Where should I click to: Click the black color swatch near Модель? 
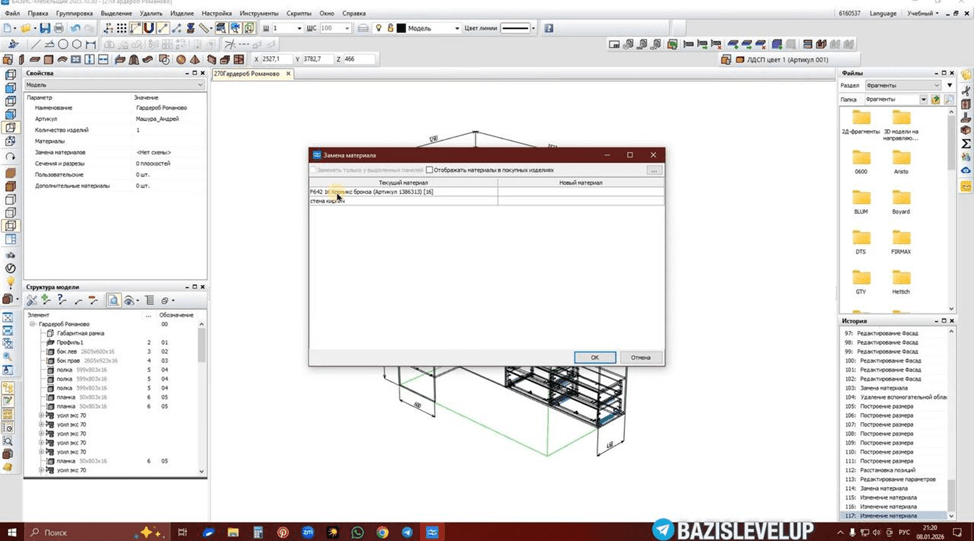pos(401,28)
